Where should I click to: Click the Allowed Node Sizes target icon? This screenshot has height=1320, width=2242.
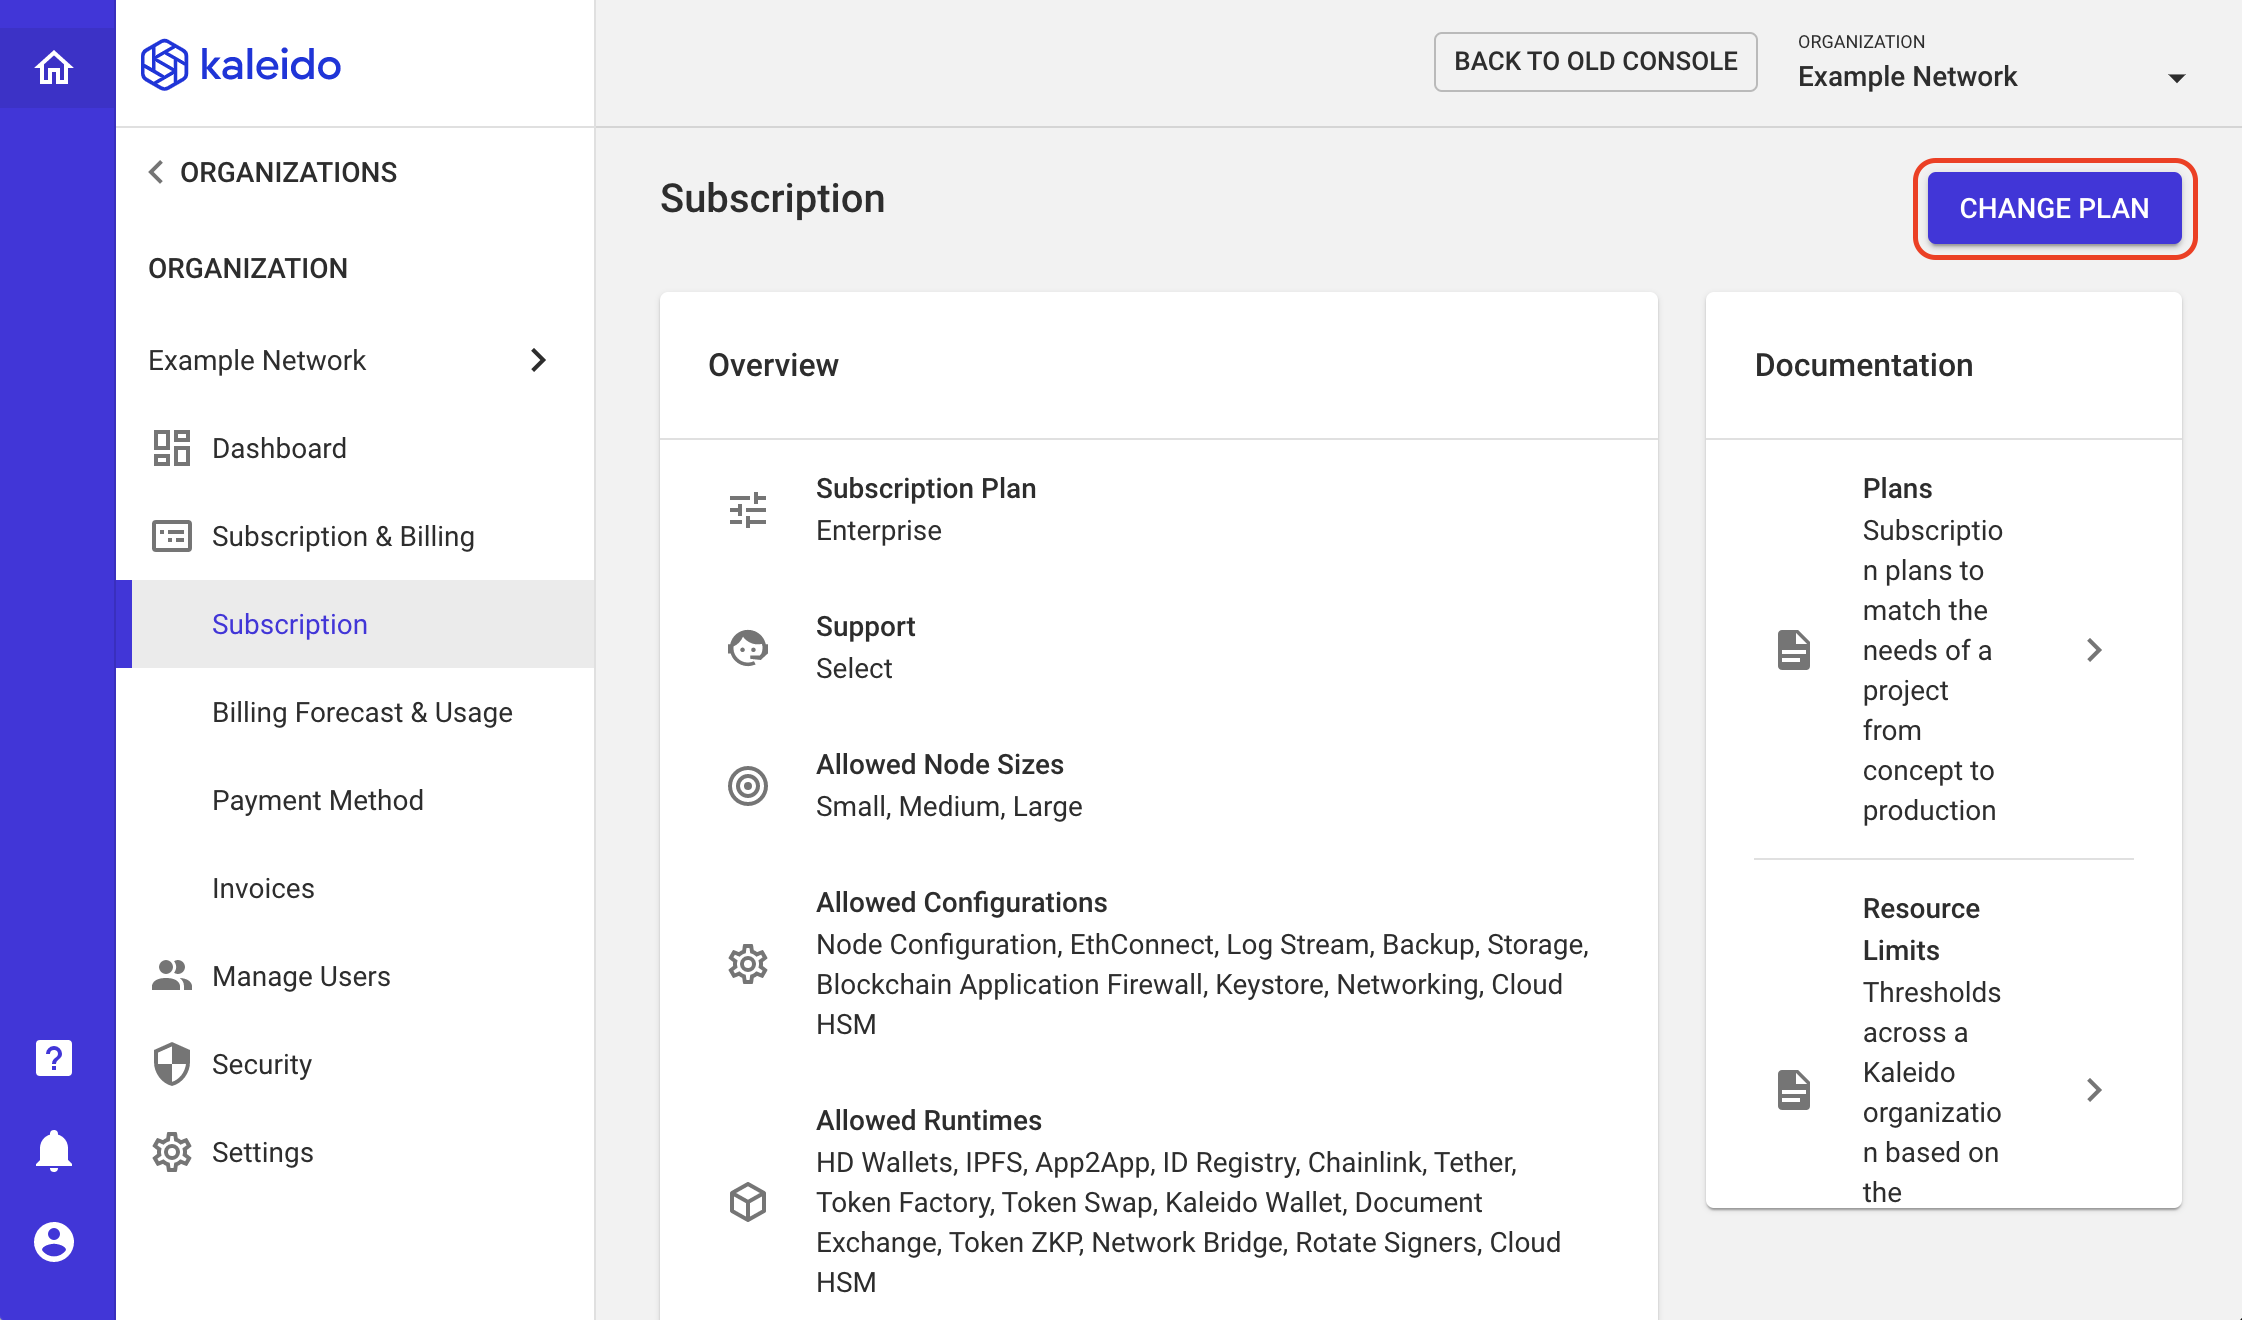[747, 786]
